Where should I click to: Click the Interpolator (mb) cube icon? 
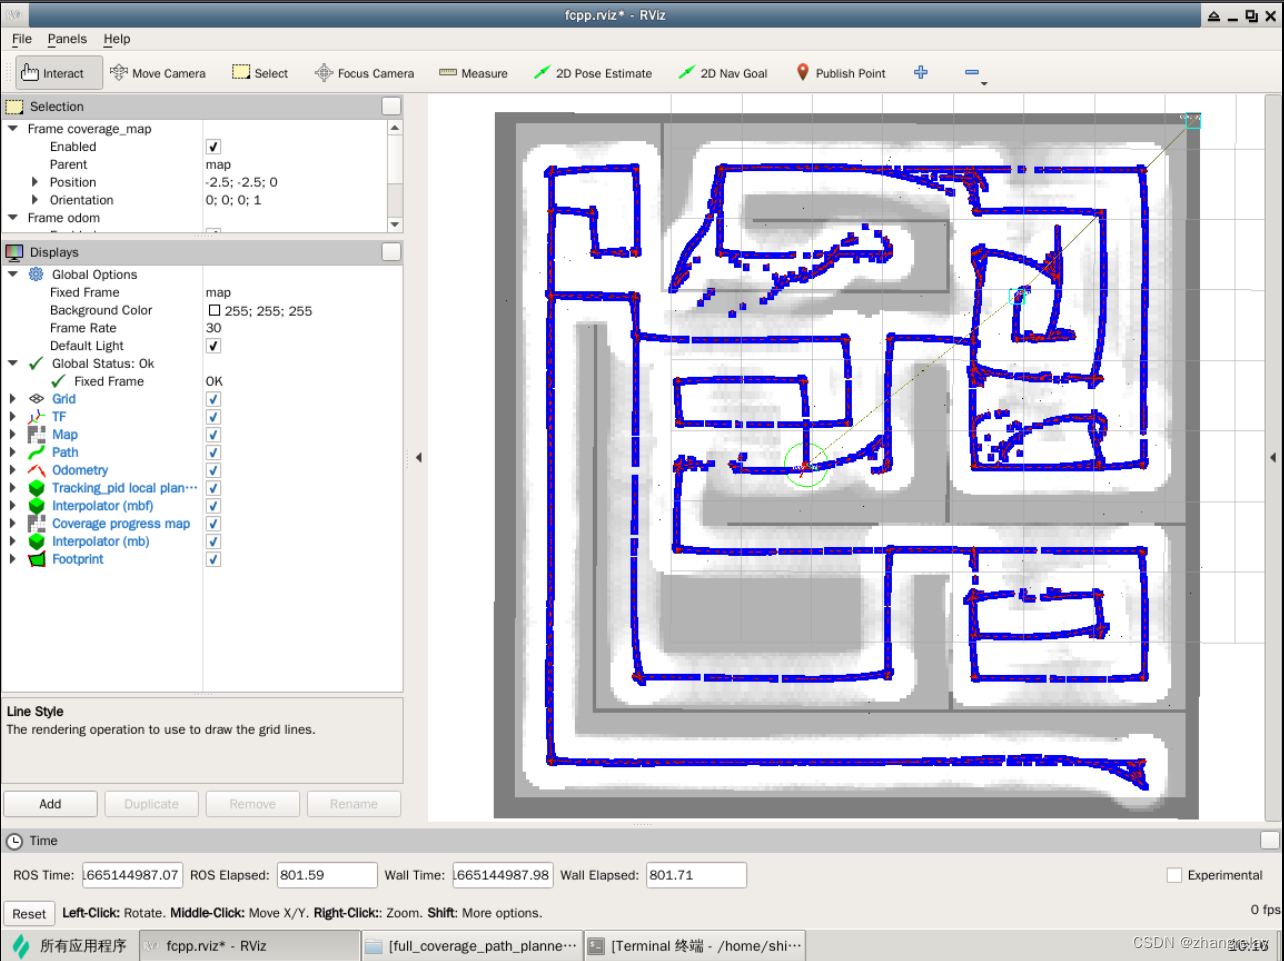tap(36, 542)
